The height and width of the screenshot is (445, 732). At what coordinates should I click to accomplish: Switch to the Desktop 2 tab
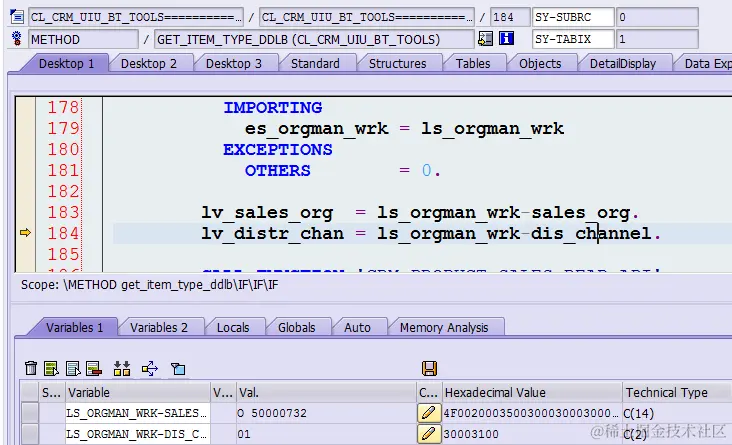coord(148,64)
